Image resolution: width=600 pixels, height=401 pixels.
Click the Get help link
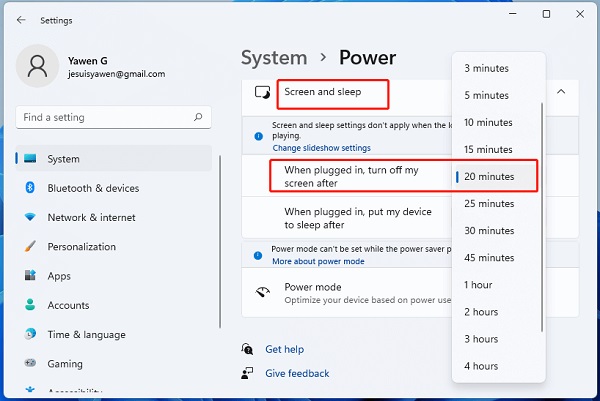pos(284,349)
